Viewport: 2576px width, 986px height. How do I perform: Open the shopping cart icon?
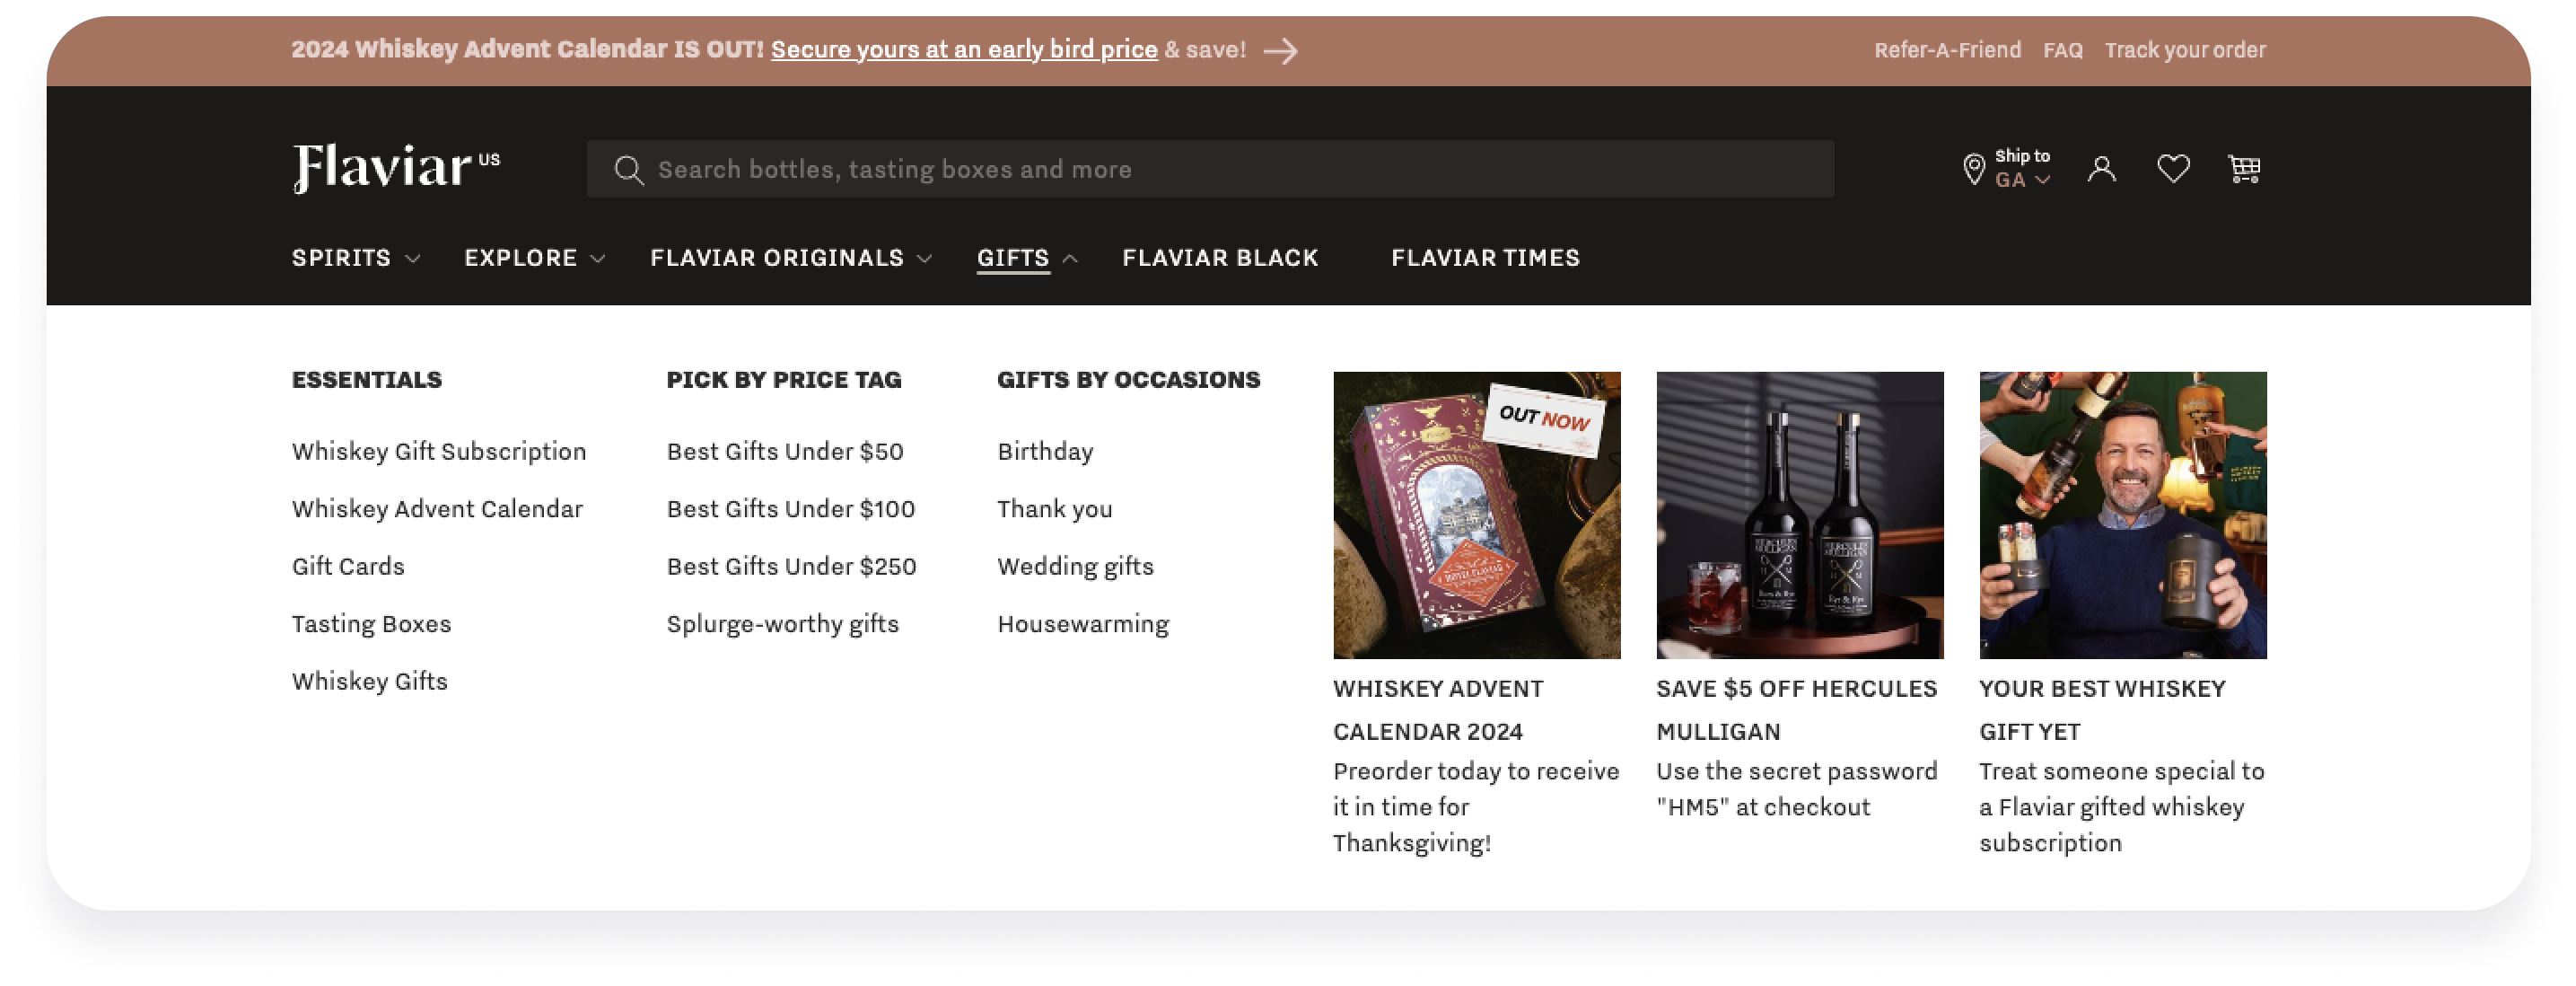(2244, 169)
